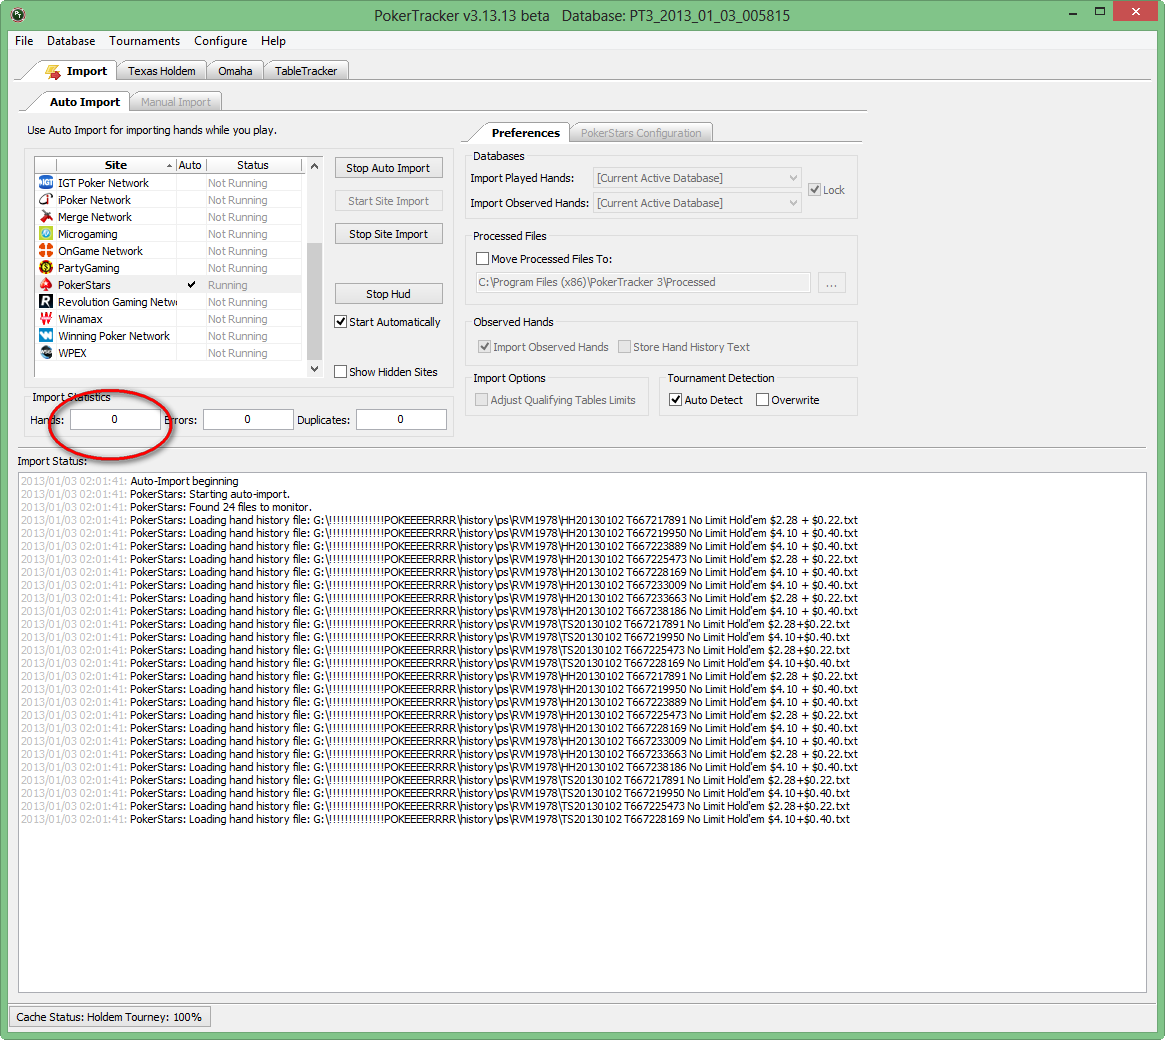The width and height of the screenshot is (1165, 1040).
Task: Click the PartyGaming site icon
Action: coord(46,268)
